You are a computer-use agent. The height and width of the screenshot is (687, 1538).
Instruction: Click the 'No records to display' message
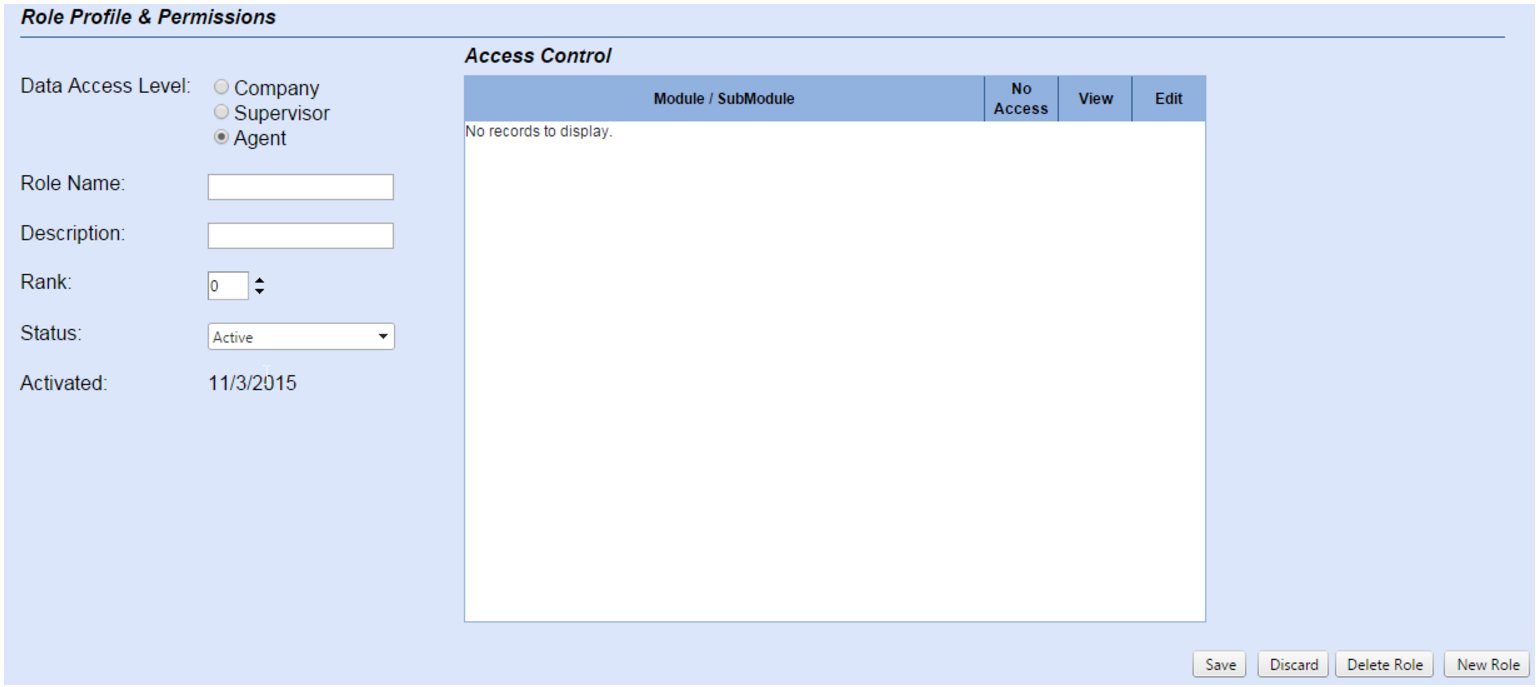(x=539, y=132)
